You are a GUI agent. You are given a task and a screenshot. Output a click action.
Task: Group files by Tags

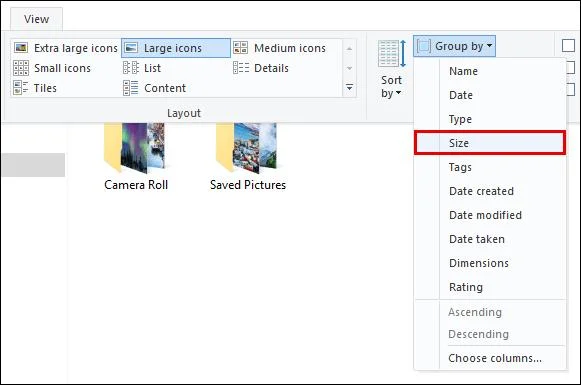coord(490,167)
